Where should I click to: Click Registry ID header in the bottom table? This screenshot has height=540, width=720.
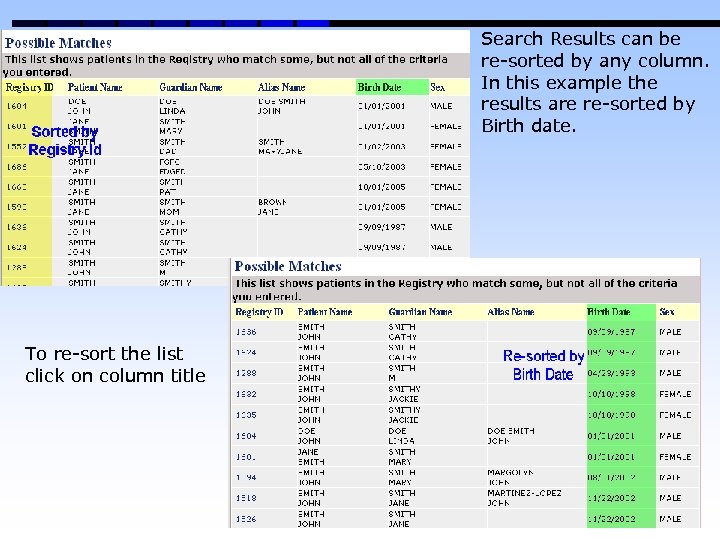(x=259, y=312)
